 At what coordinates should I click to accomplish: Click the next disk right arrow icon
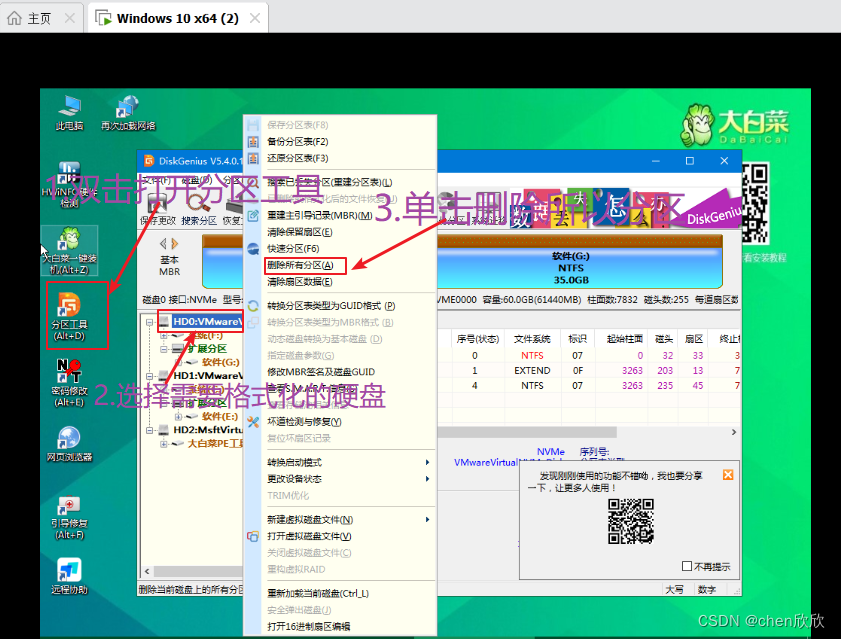pos(174,244)
